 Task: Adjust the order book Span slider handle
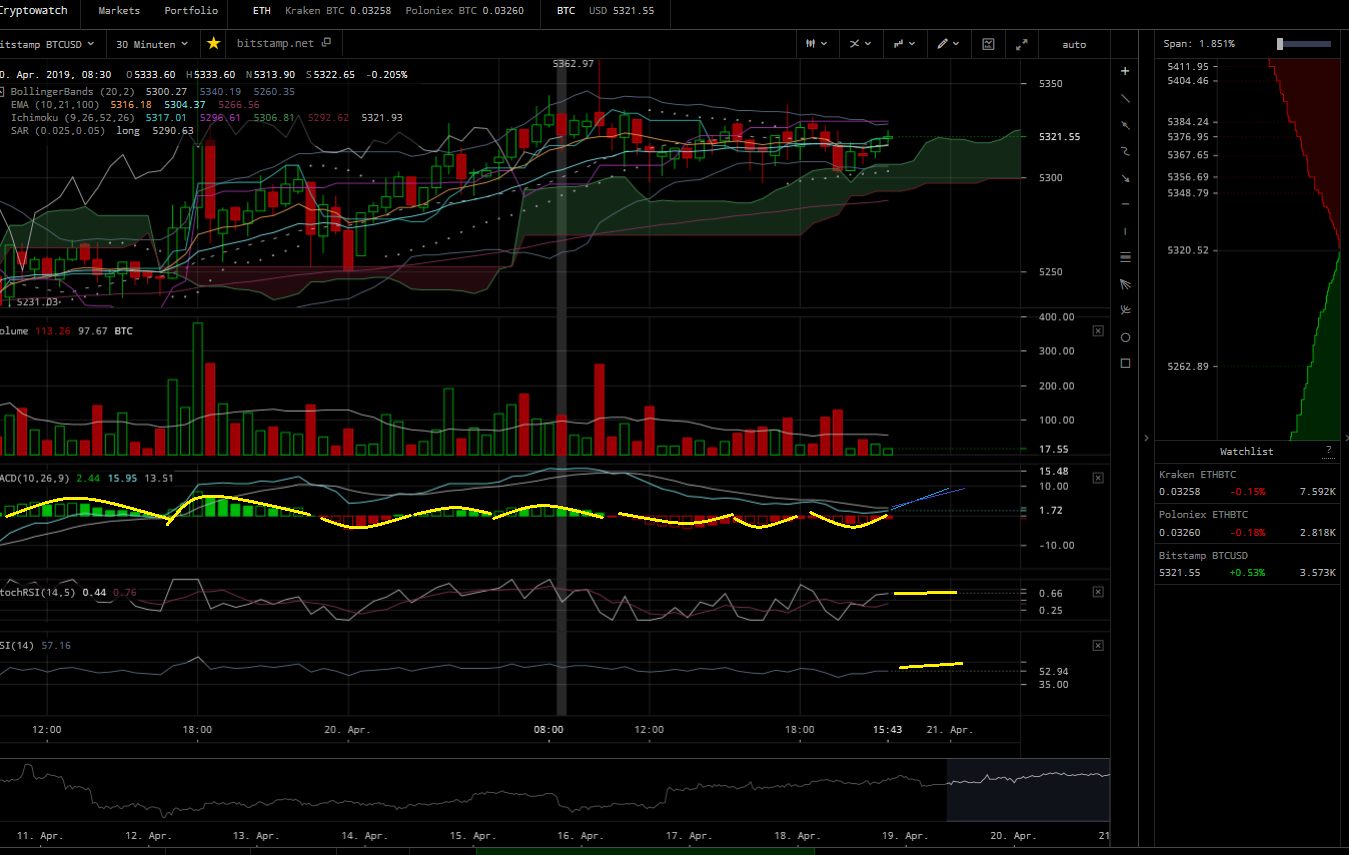click(x=1280, y=44)
